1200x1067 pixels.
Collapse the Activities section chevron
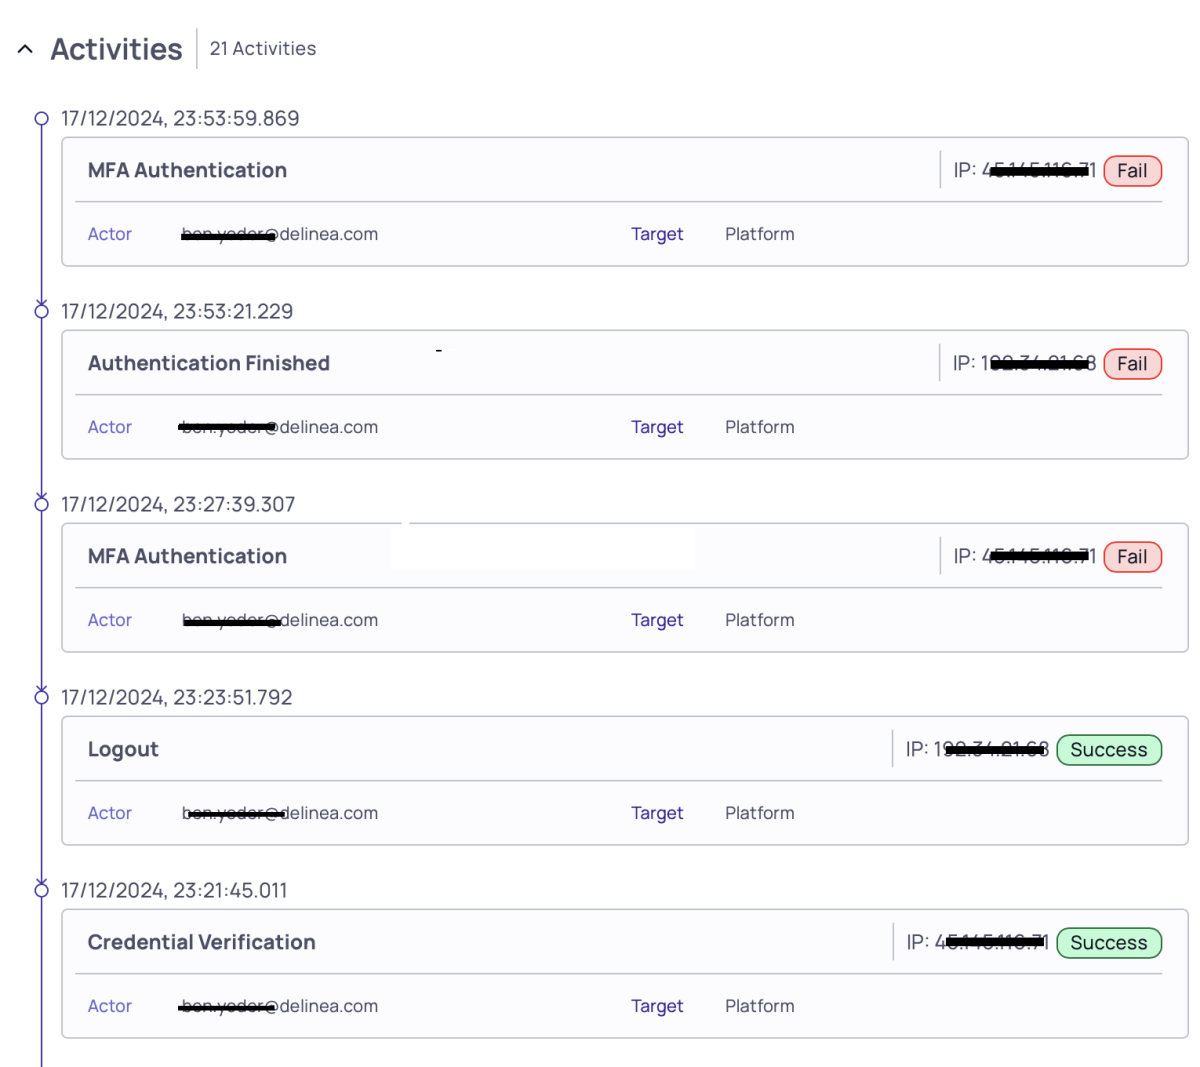(x=26, y=49)
